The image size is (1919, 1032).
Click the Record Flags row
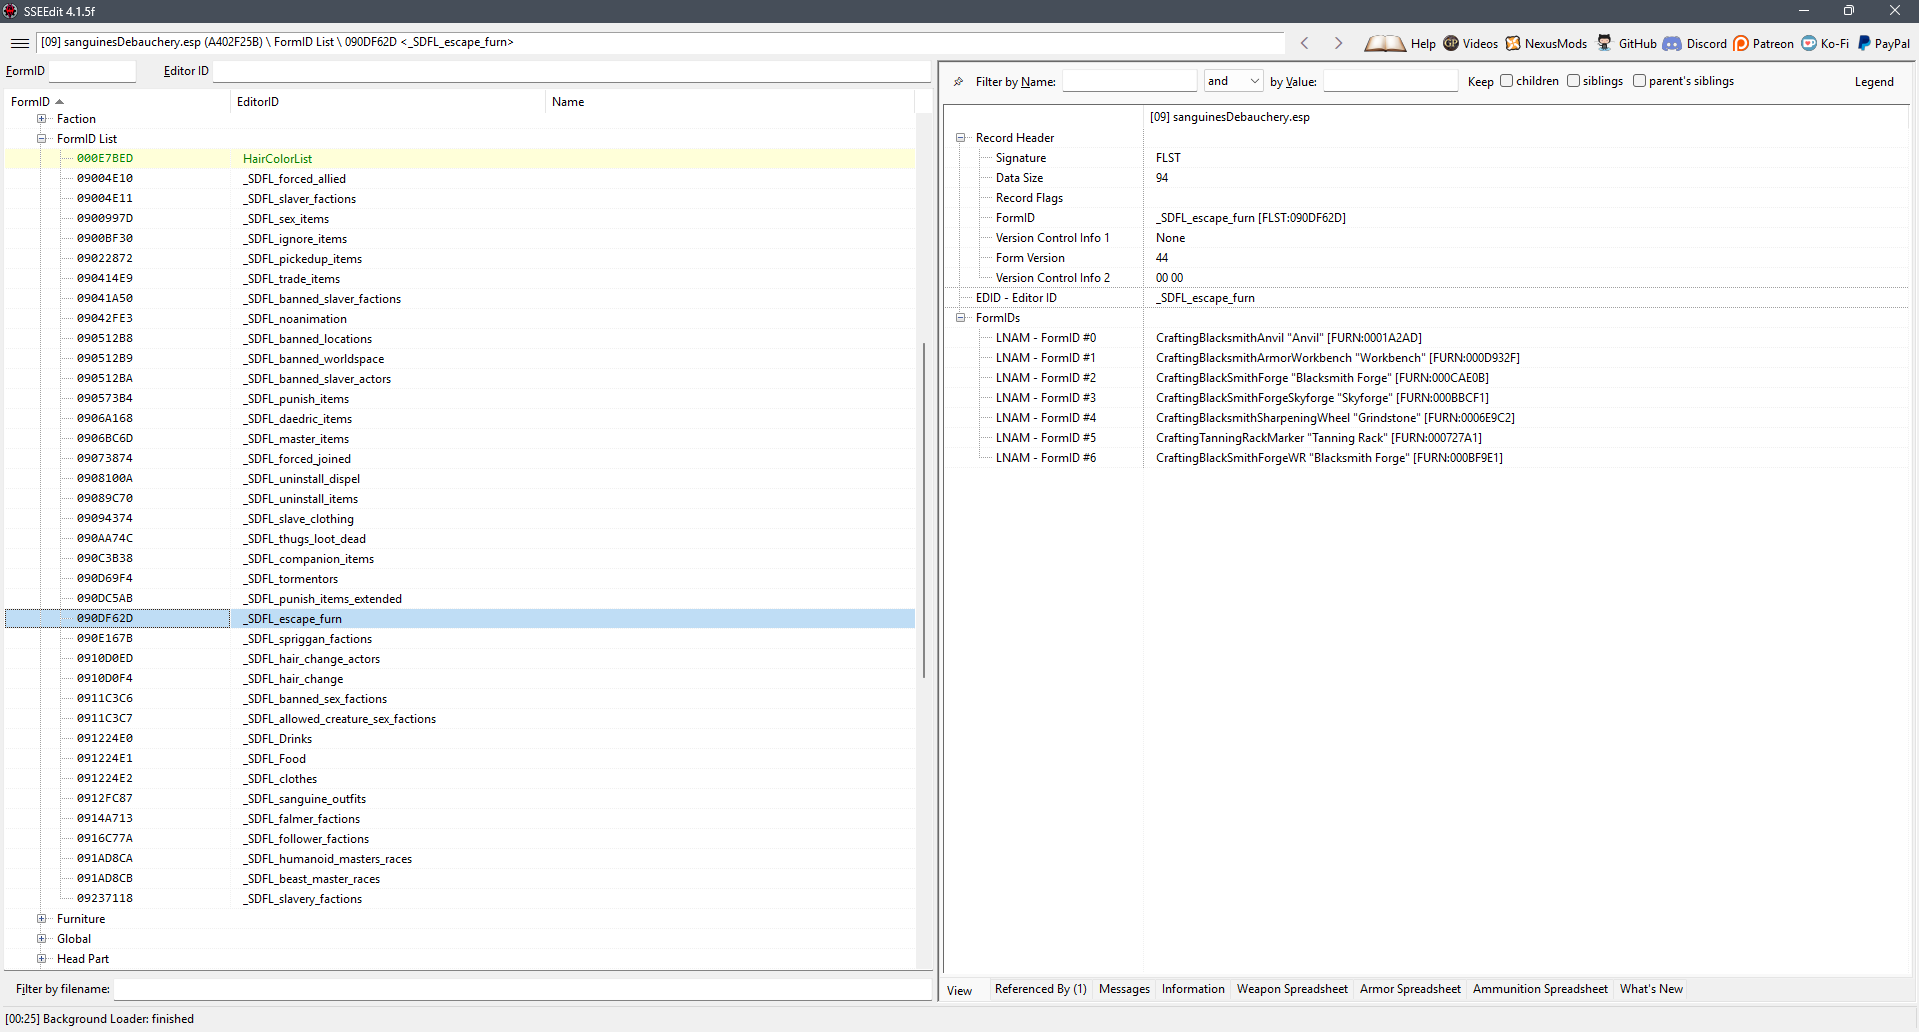pyautogui.click(x=1425, y=198)
